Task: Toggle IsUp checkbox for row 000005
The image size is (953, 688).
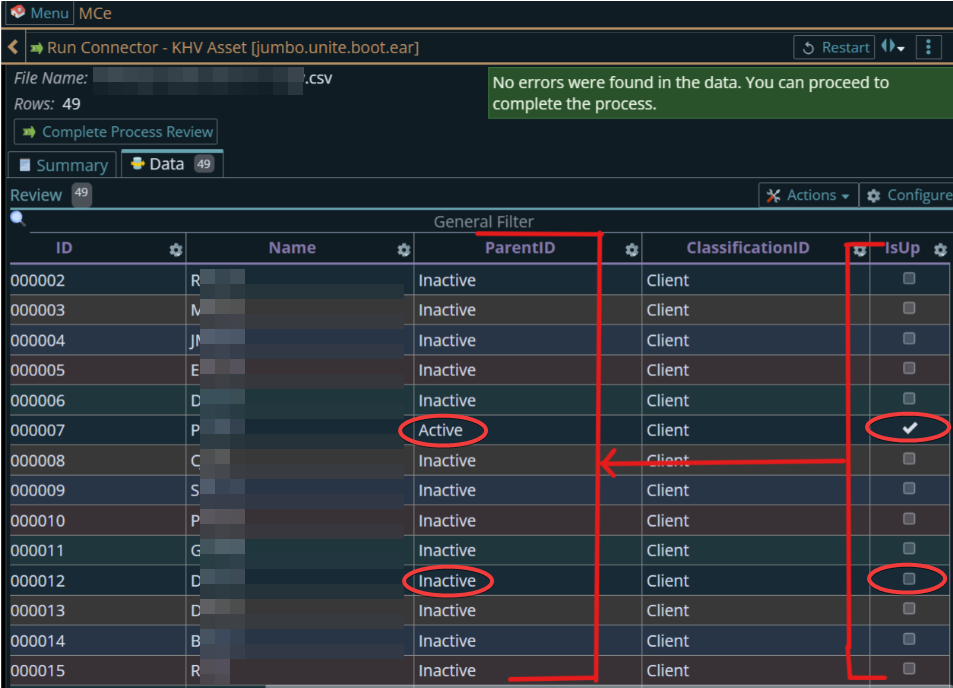Action: [909, 368]
